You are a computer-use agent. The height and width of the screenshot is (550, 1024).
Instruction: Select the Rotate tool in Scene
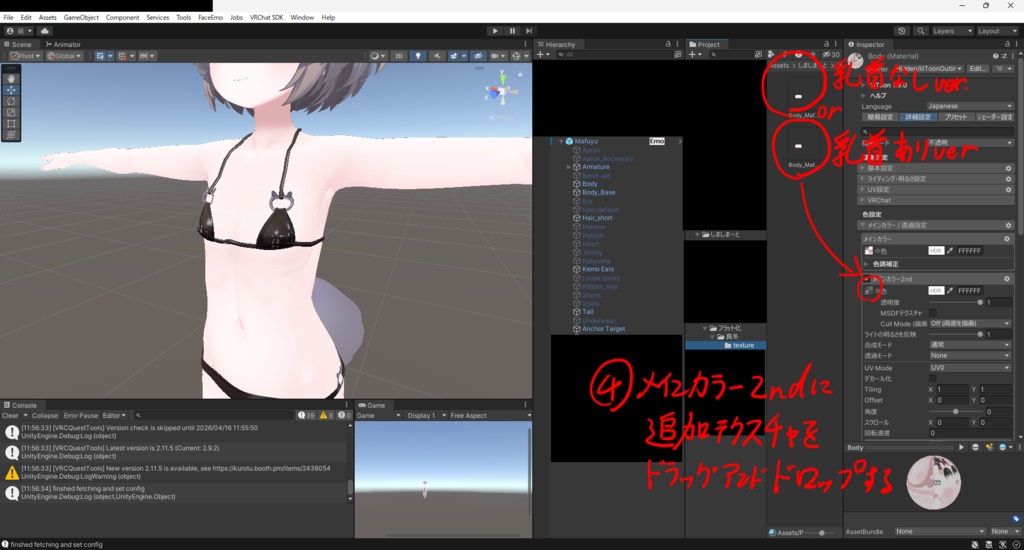pos(11,101)
